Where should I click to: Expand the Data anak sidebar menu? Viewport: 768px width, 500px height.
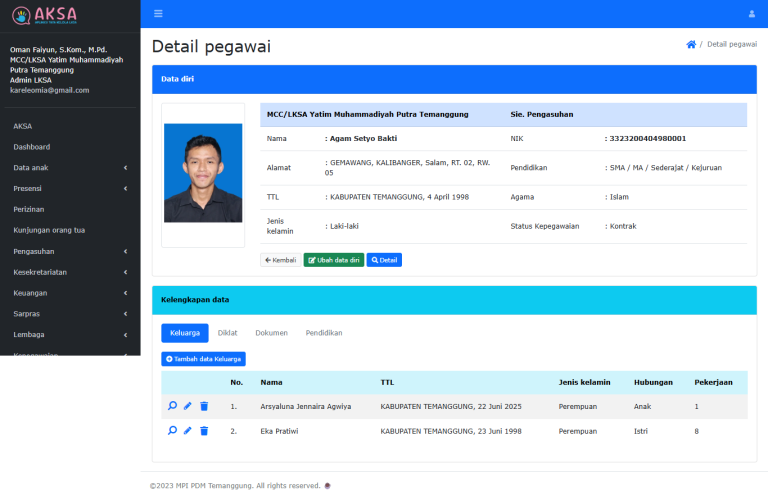click(x=70, y=168)
